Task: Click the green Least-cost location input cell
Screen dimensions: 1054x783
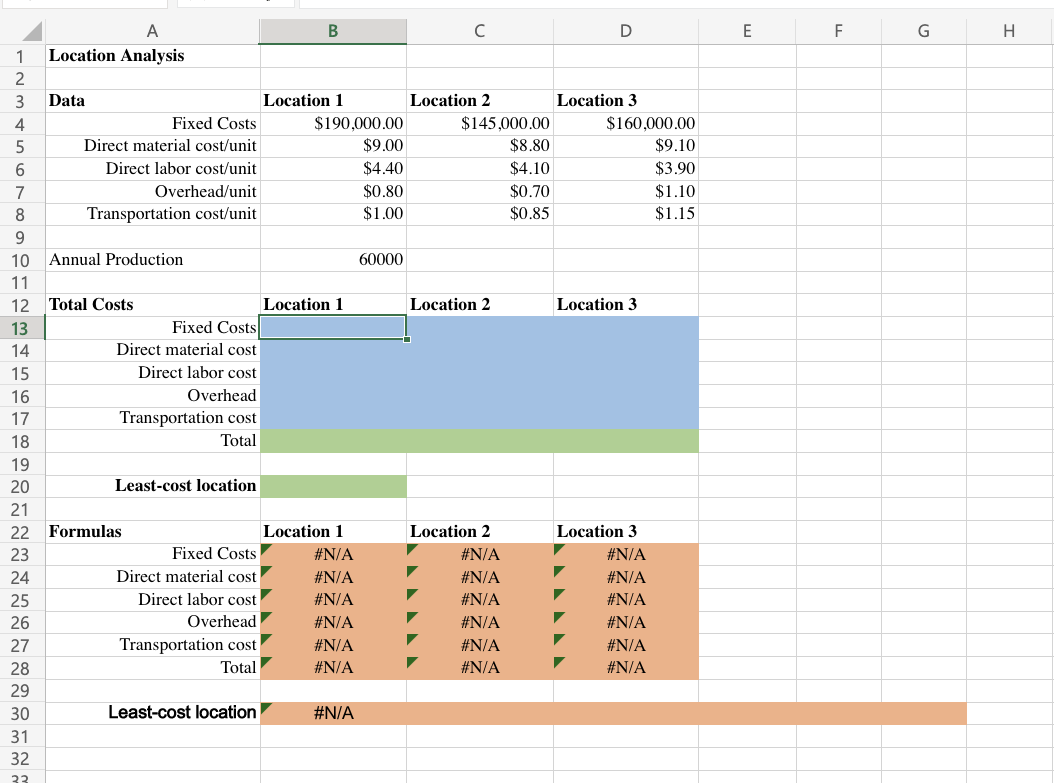Action: click(332, 486)
